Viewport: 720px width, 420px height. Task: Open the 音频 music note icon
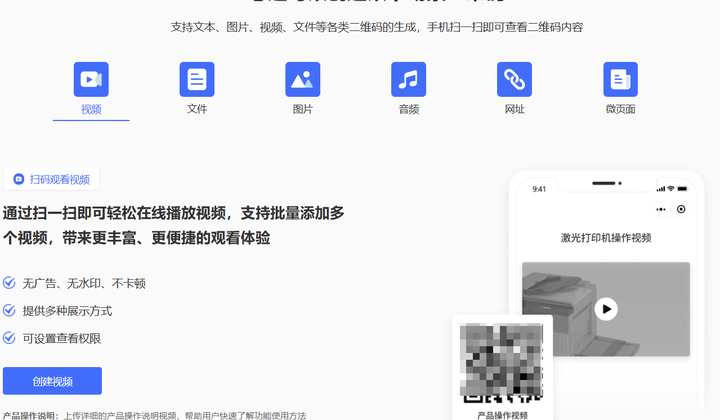[x=408, y=79]
